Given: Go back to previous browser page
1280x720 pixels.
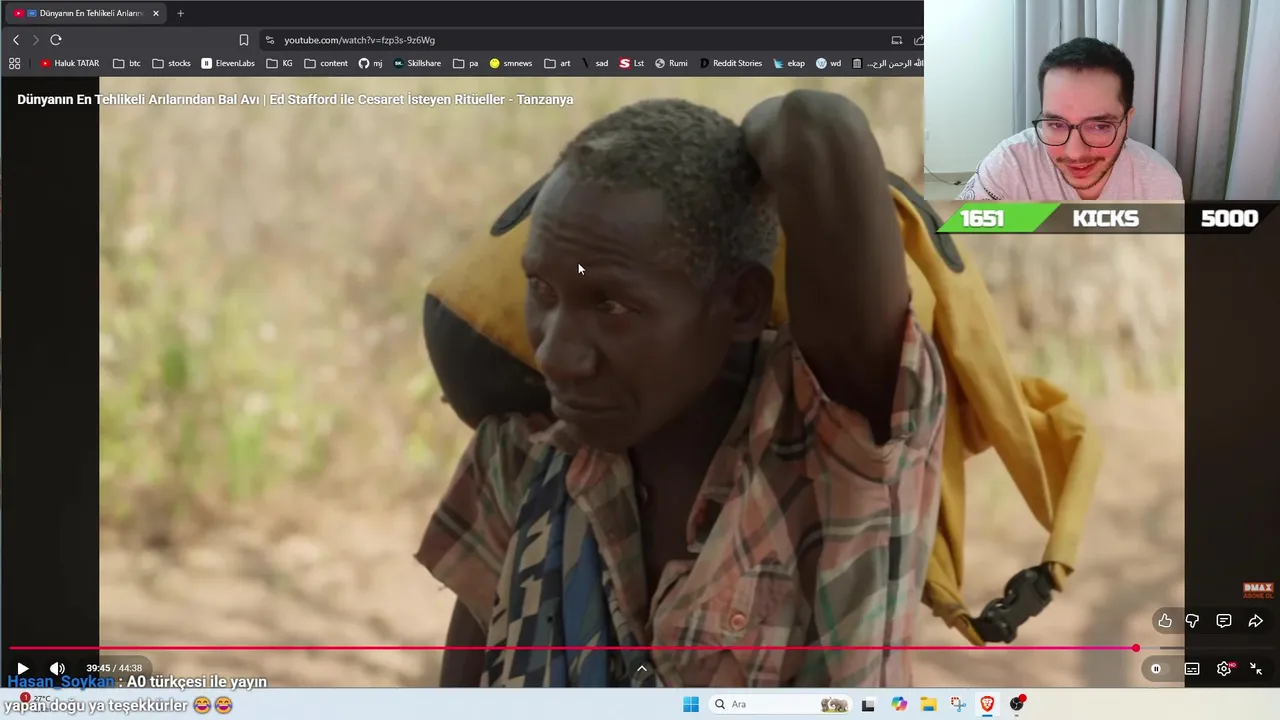Looking at the screenshot, I should click(x=15, y=40).
